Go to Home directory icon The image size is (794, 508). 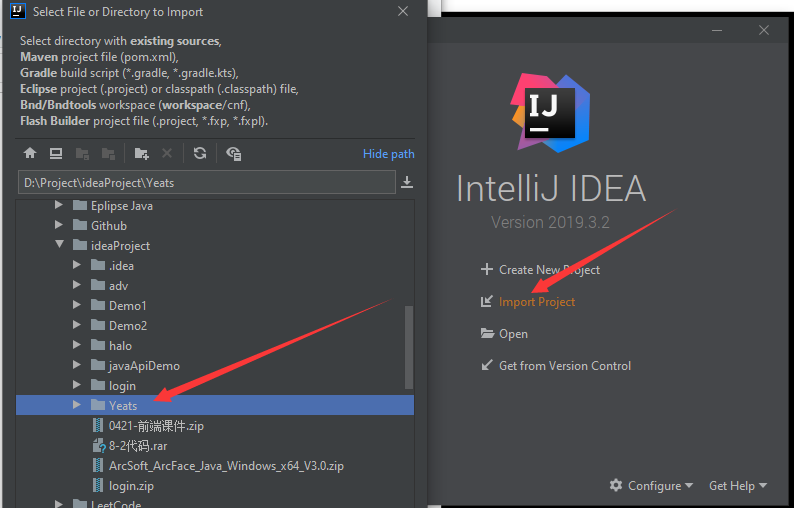(30, 153)
